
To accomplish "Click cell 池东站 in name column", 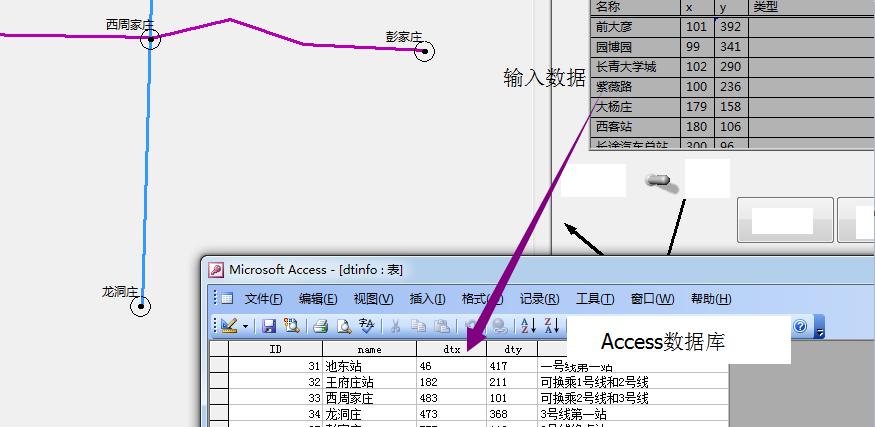I will 369,366.
